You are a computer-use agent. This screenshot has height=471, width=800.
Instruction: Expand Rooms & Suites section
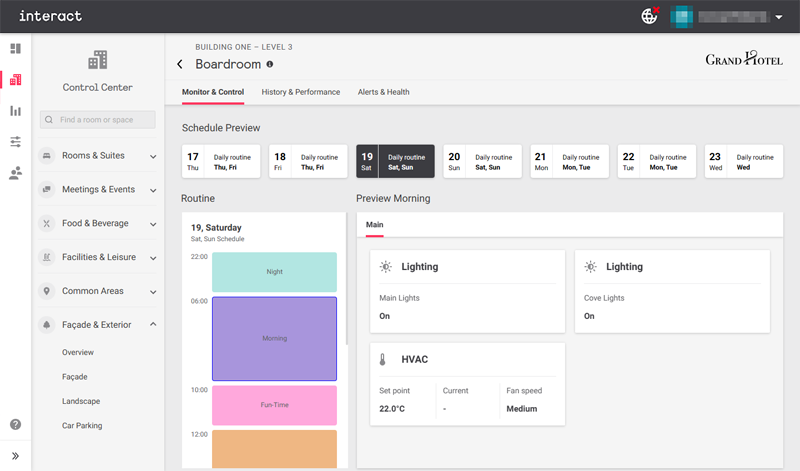tap(153, 156)
